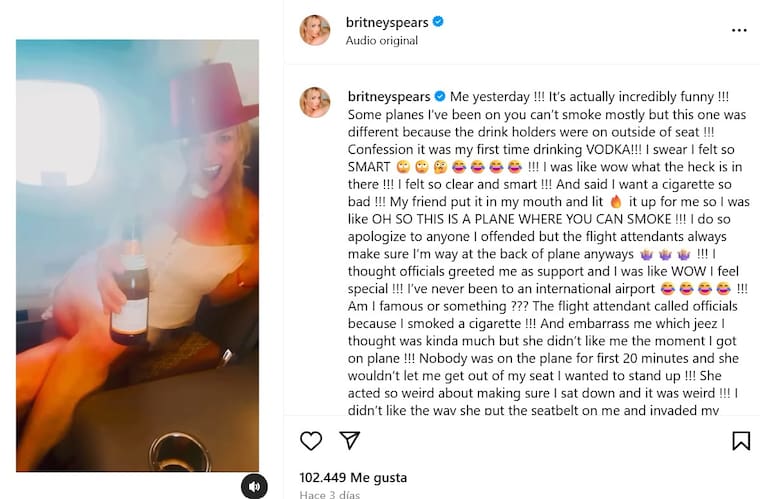Image resolution: width=760 pixels, height=499 pixels.
Task: Open the profile picture in post header
Action: [315, 30]
